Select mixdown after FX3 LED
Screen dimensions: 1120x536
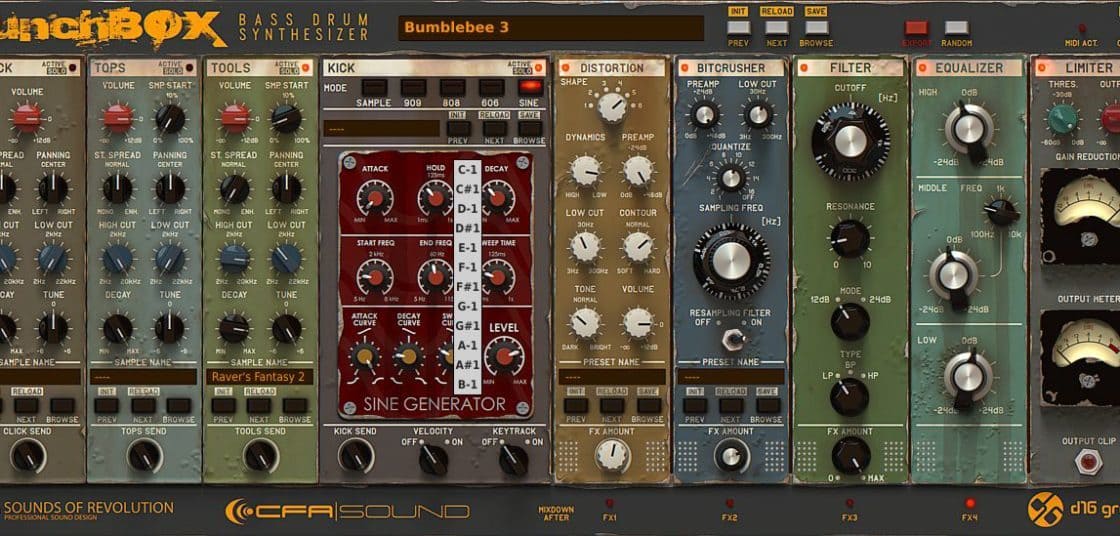849,503
